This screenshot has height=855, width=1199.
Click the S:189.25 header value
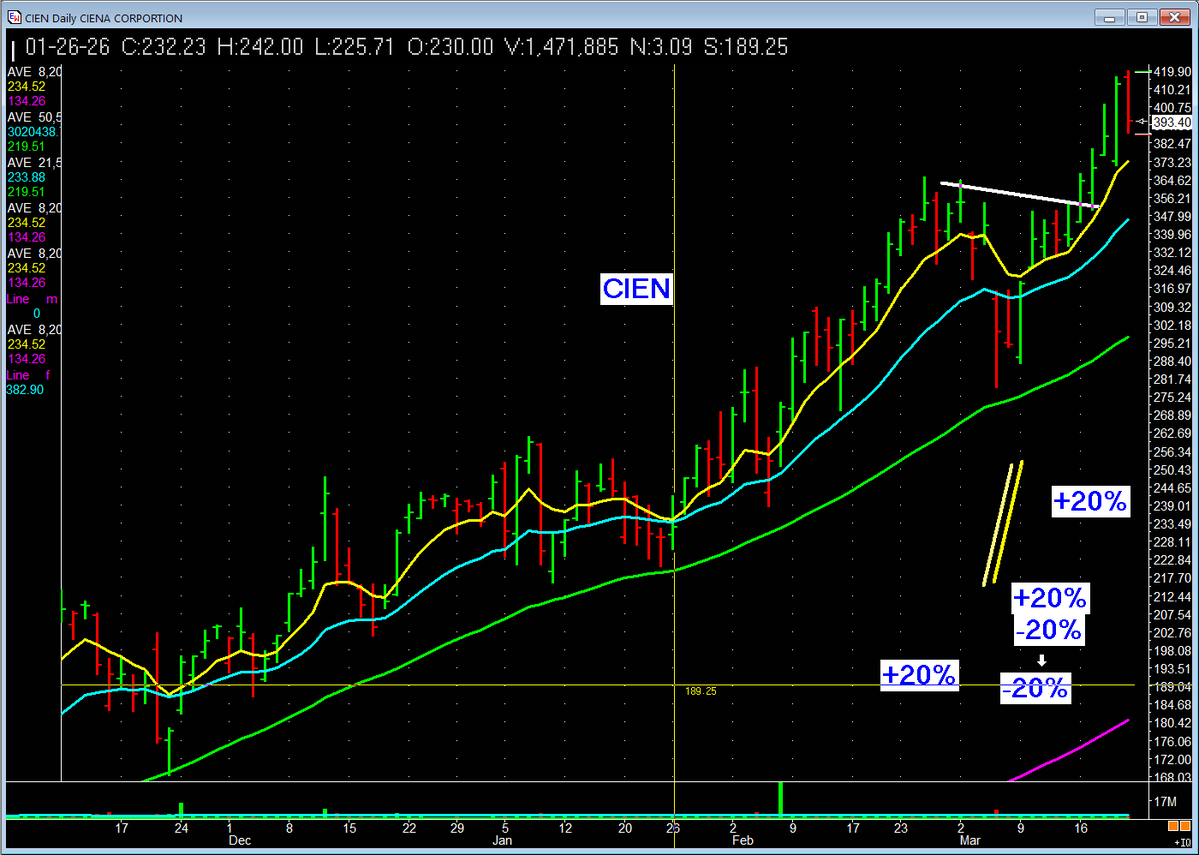point(746,47)
